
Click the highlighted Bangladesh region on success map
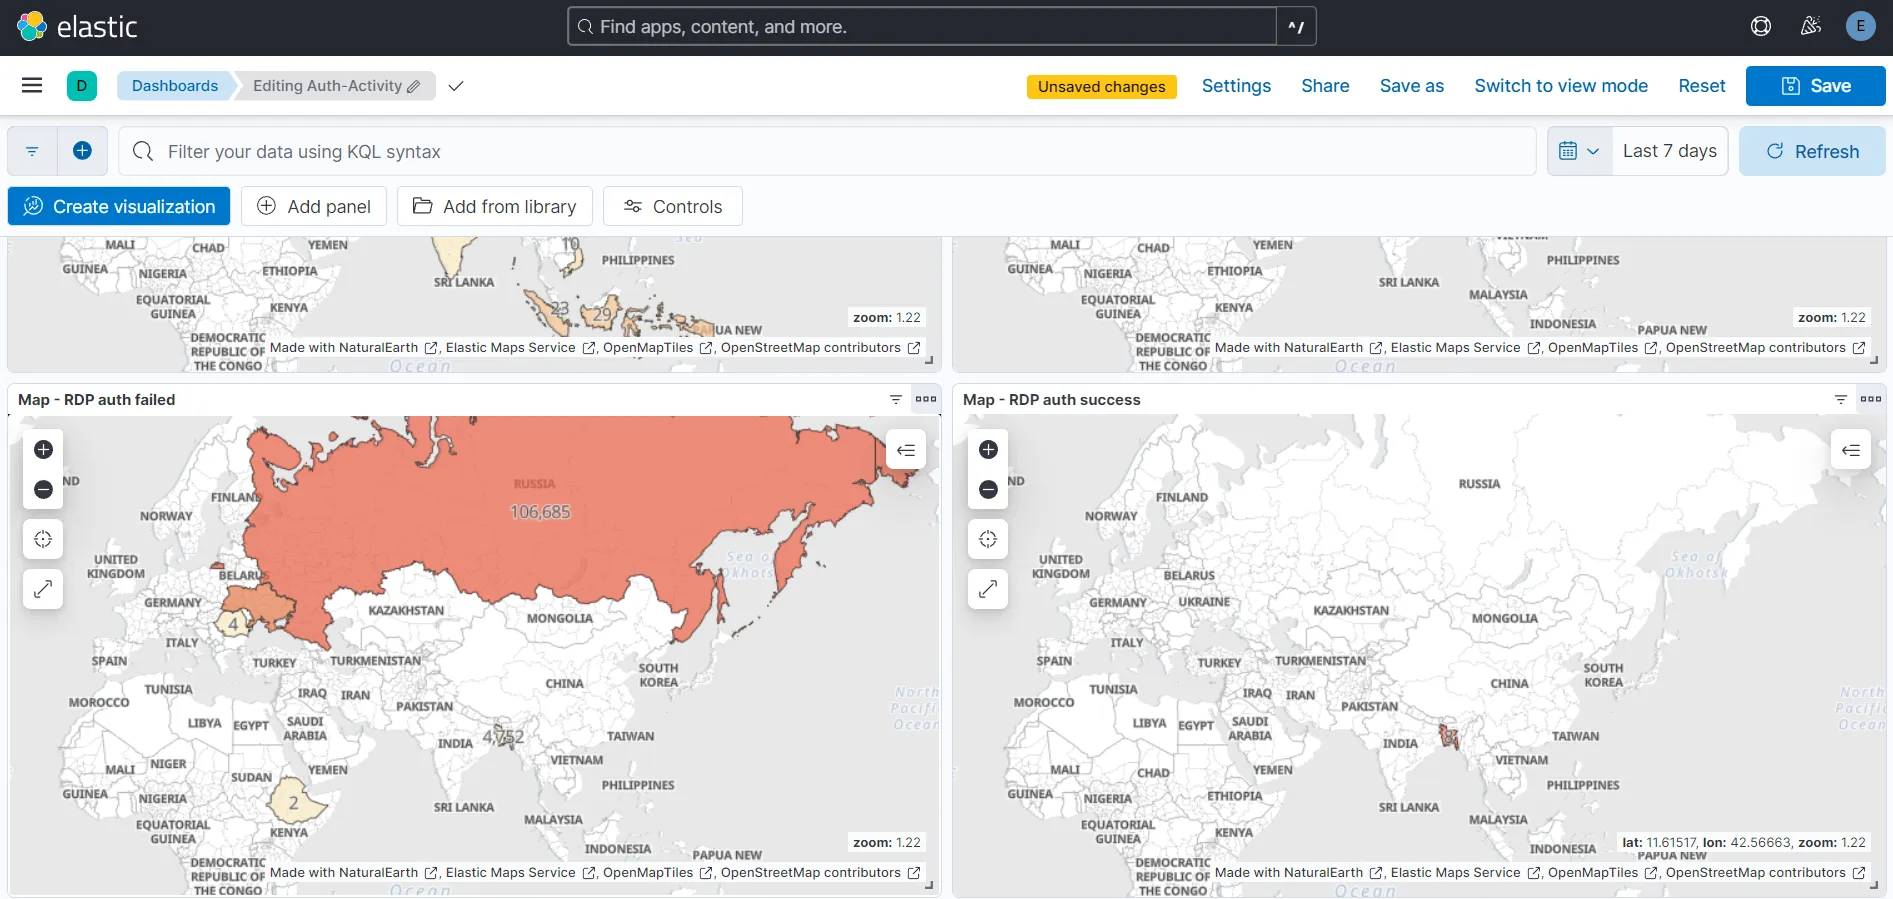pos(1448,737)
